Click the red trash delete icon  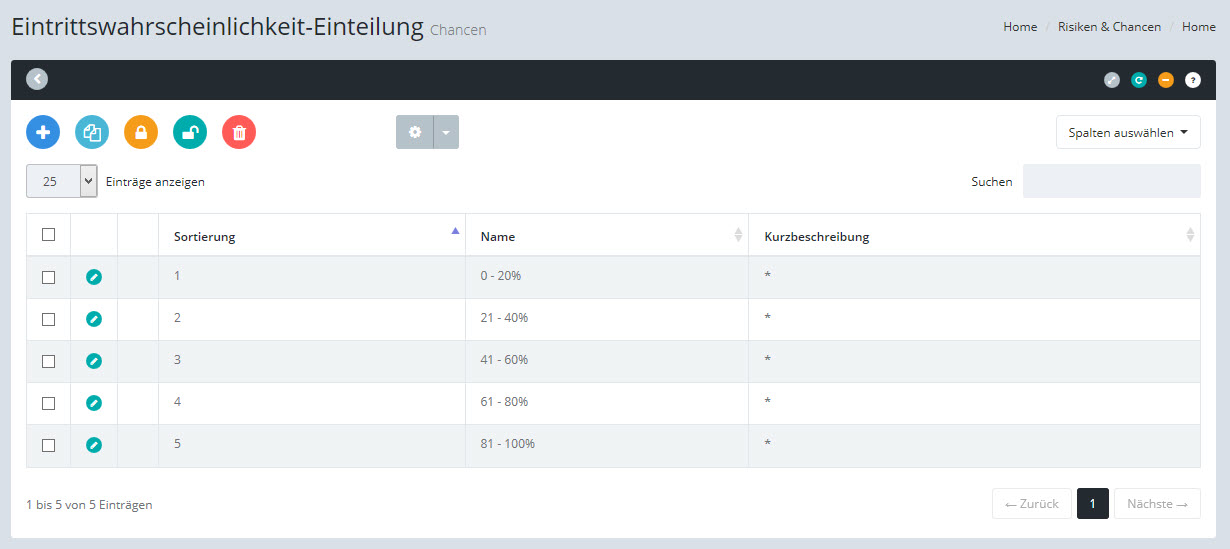pyautogui.click(x=239, y=132)
